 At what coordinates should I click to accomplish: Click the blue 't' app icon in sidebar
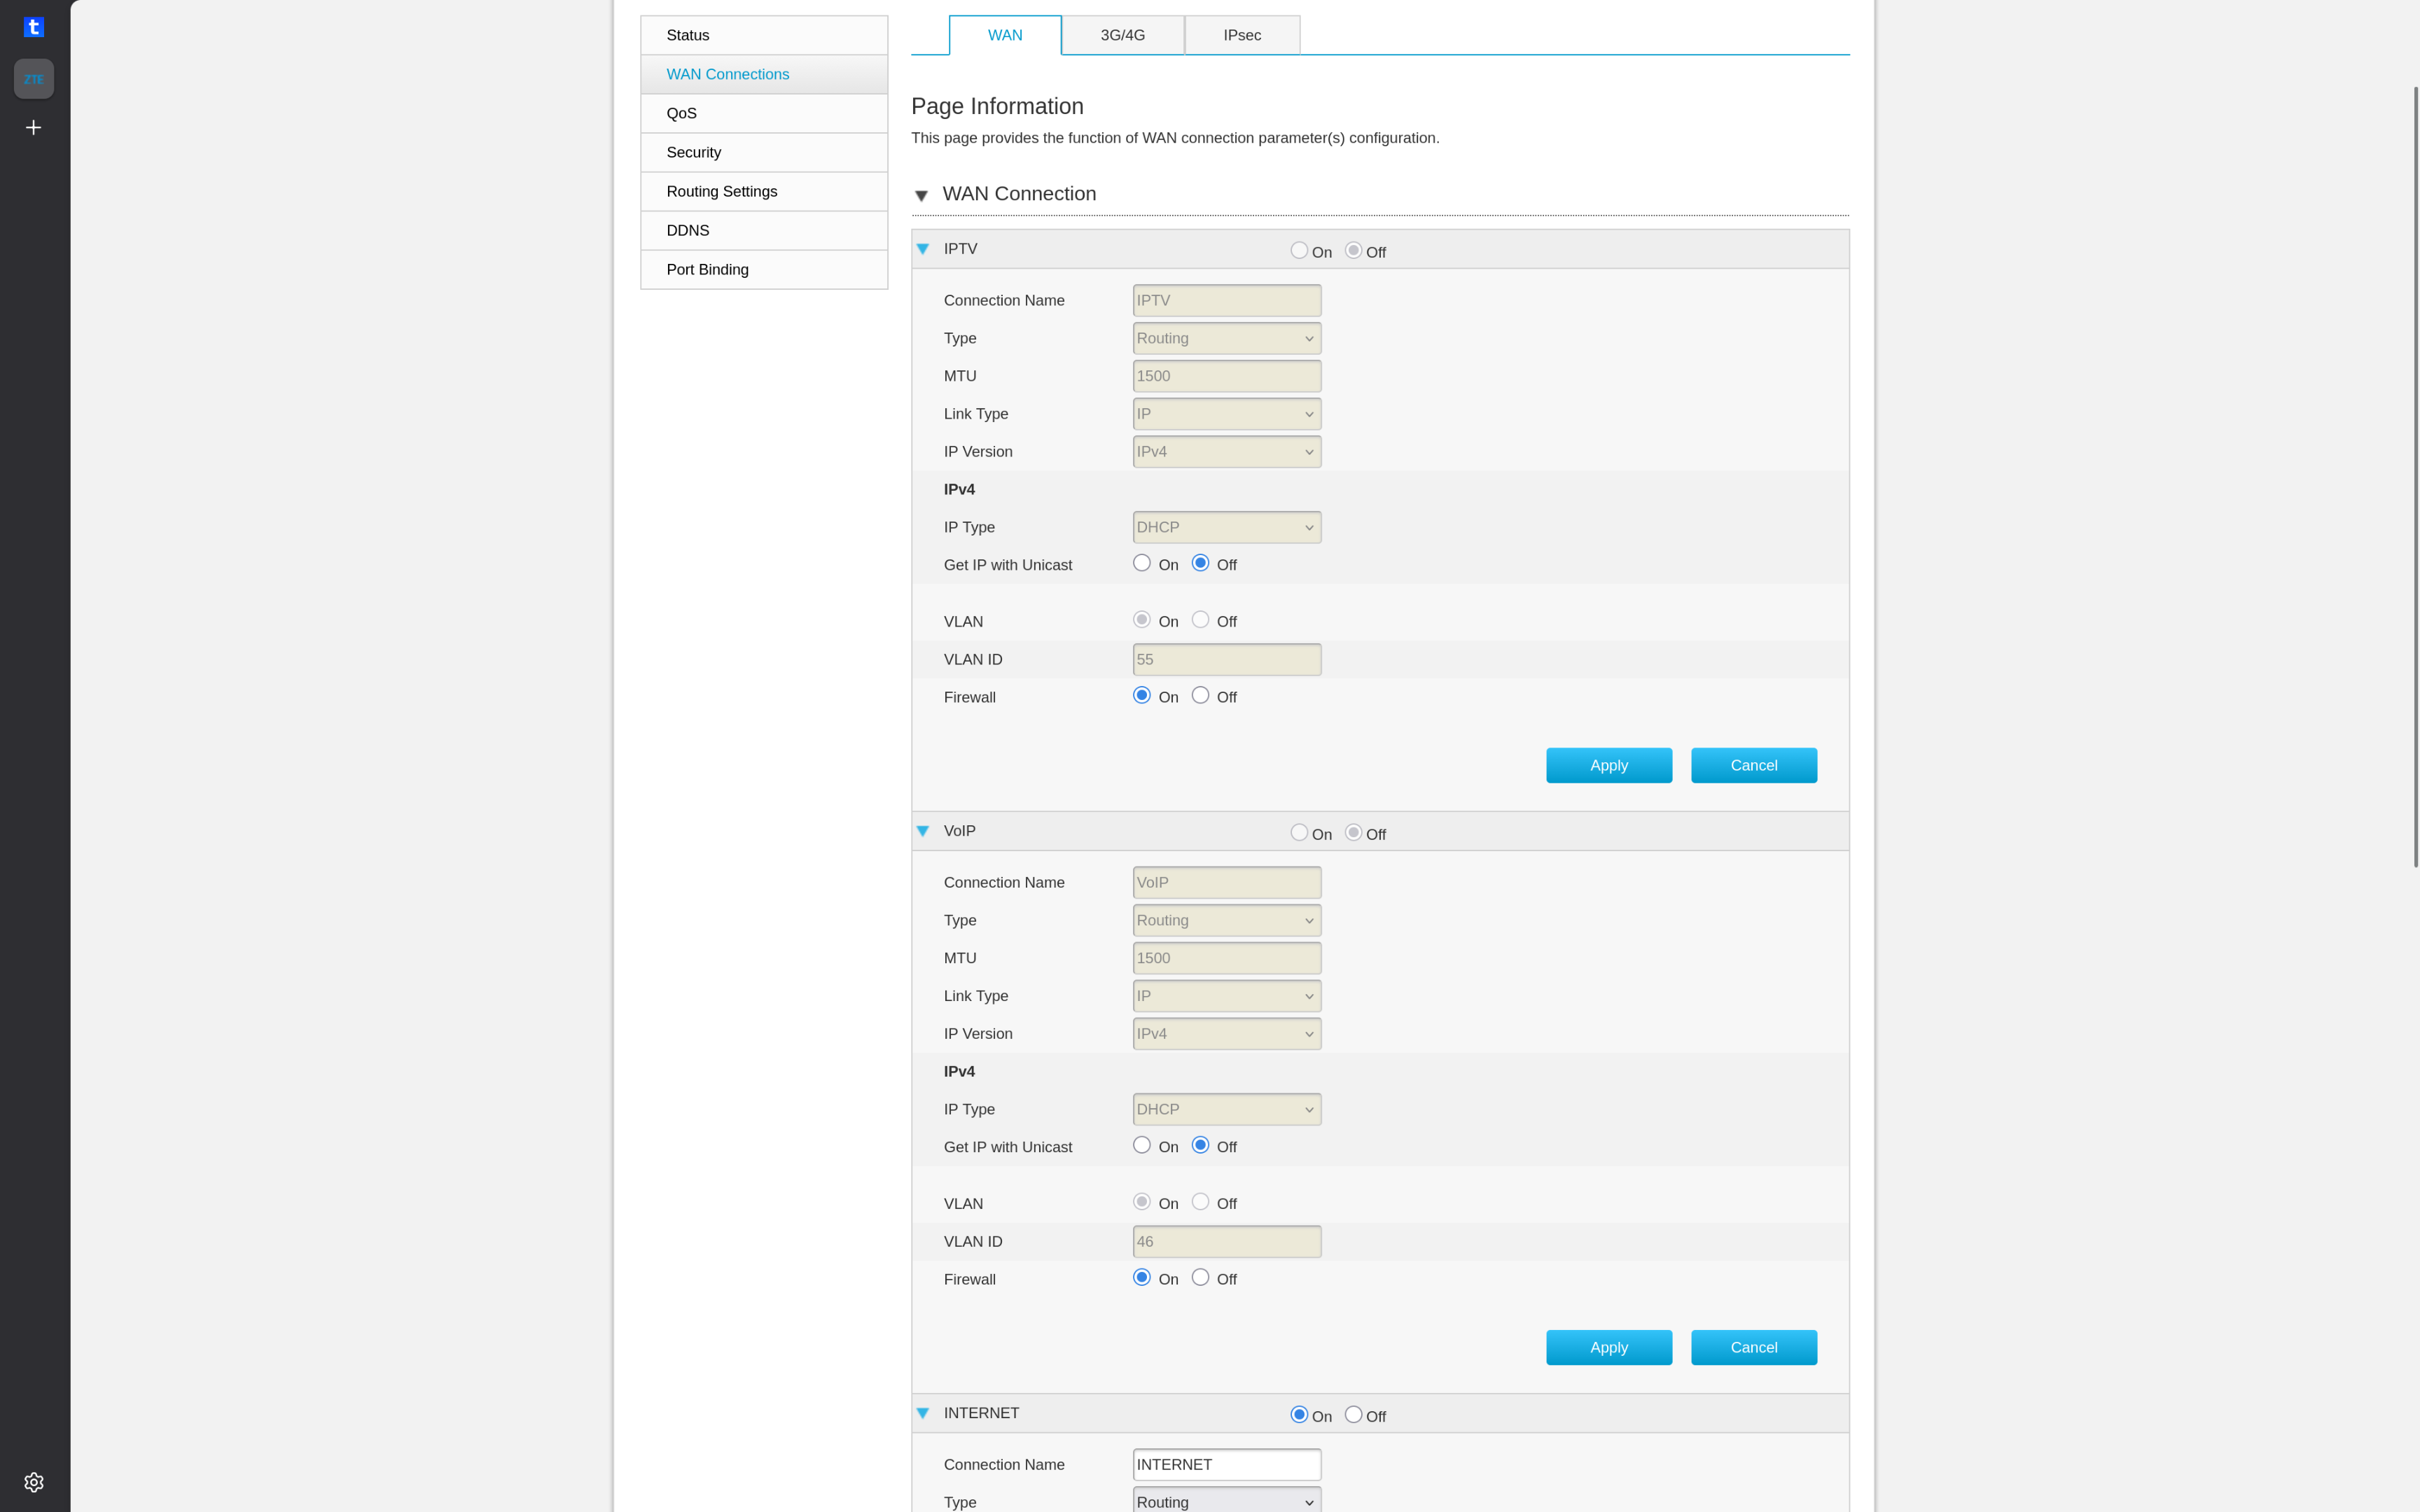point(34,27)
